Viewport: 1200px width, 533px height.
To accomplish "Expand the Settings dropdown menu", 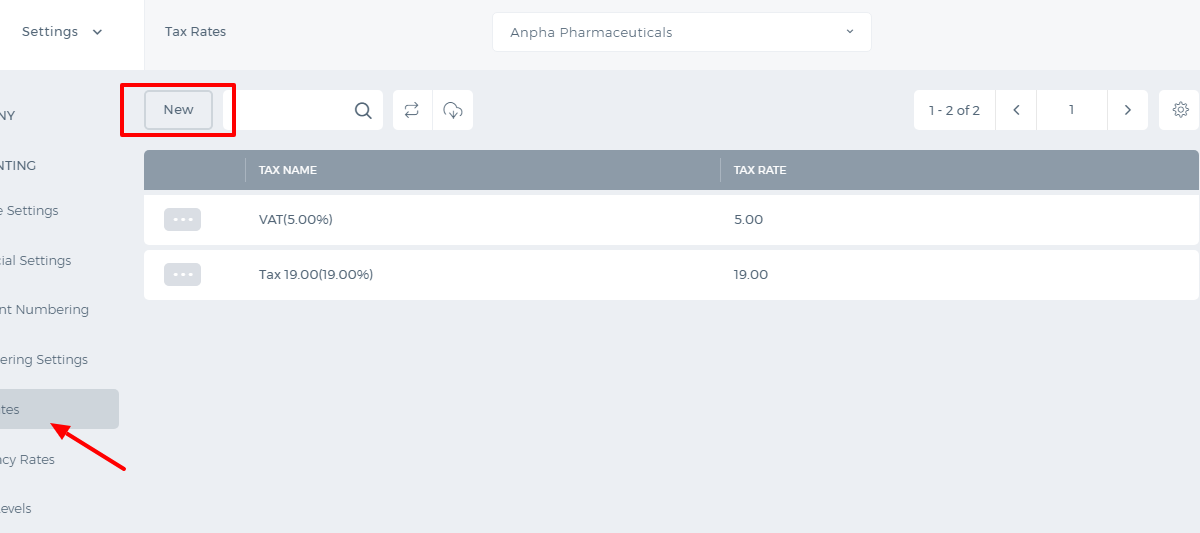I will 62,32.
